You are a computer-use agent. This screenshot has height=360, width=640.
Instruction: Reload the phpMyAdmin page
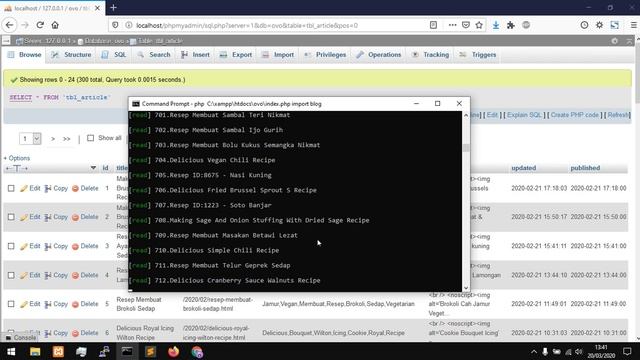pos(40,25)
